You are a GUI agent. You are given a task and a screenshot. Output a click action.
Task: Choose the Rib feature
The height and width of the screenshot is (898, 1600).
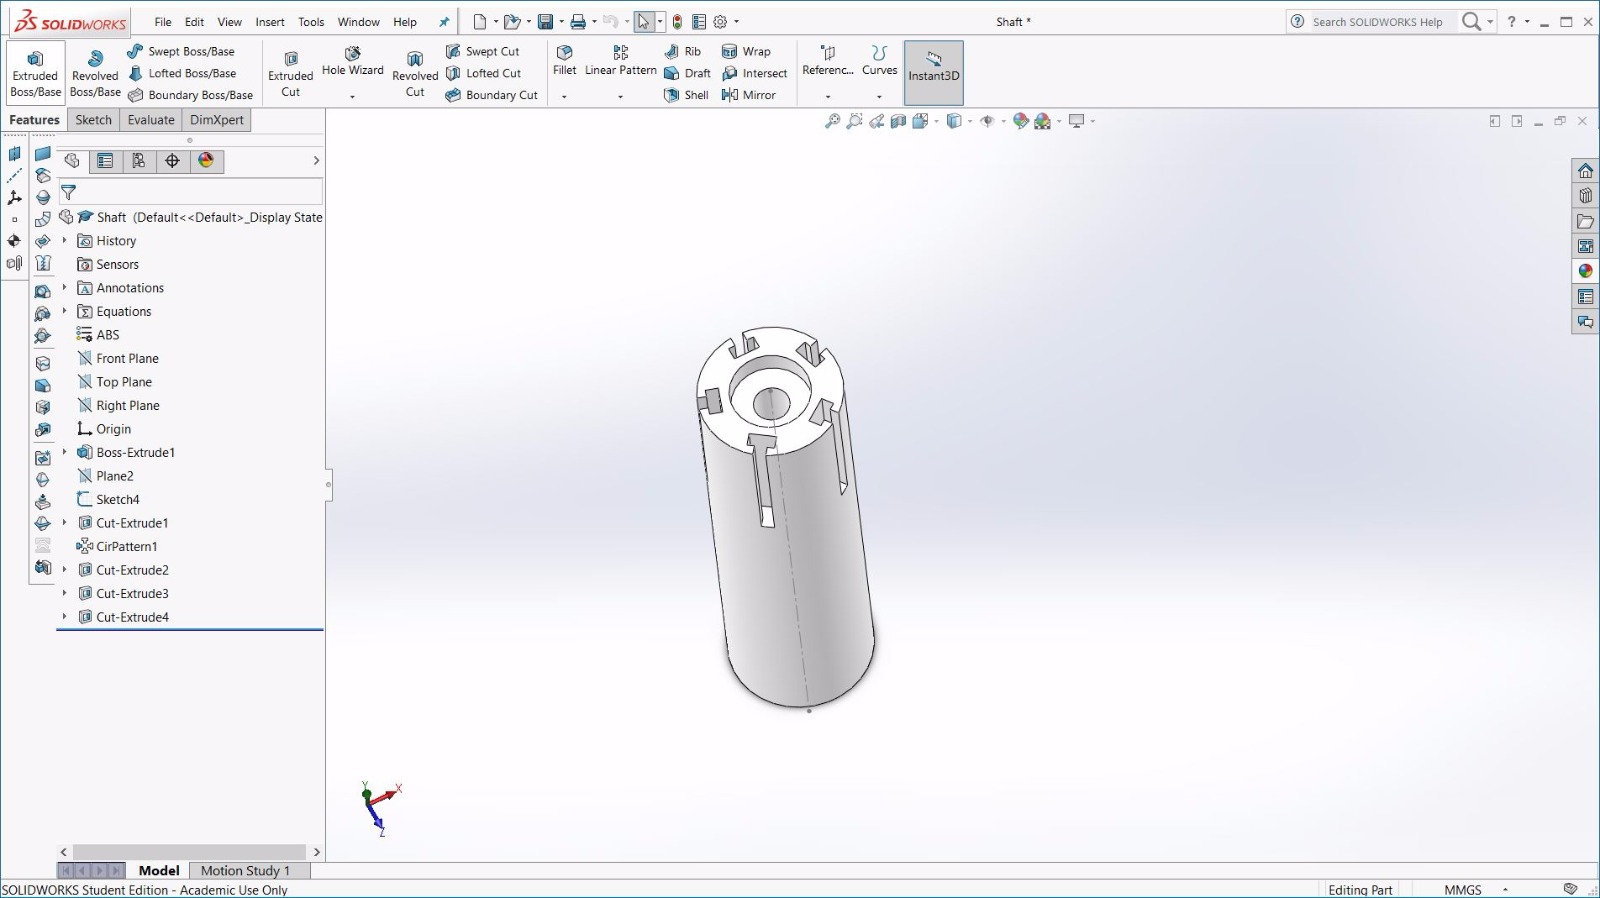pyautogui.click(x=683, y=51)
